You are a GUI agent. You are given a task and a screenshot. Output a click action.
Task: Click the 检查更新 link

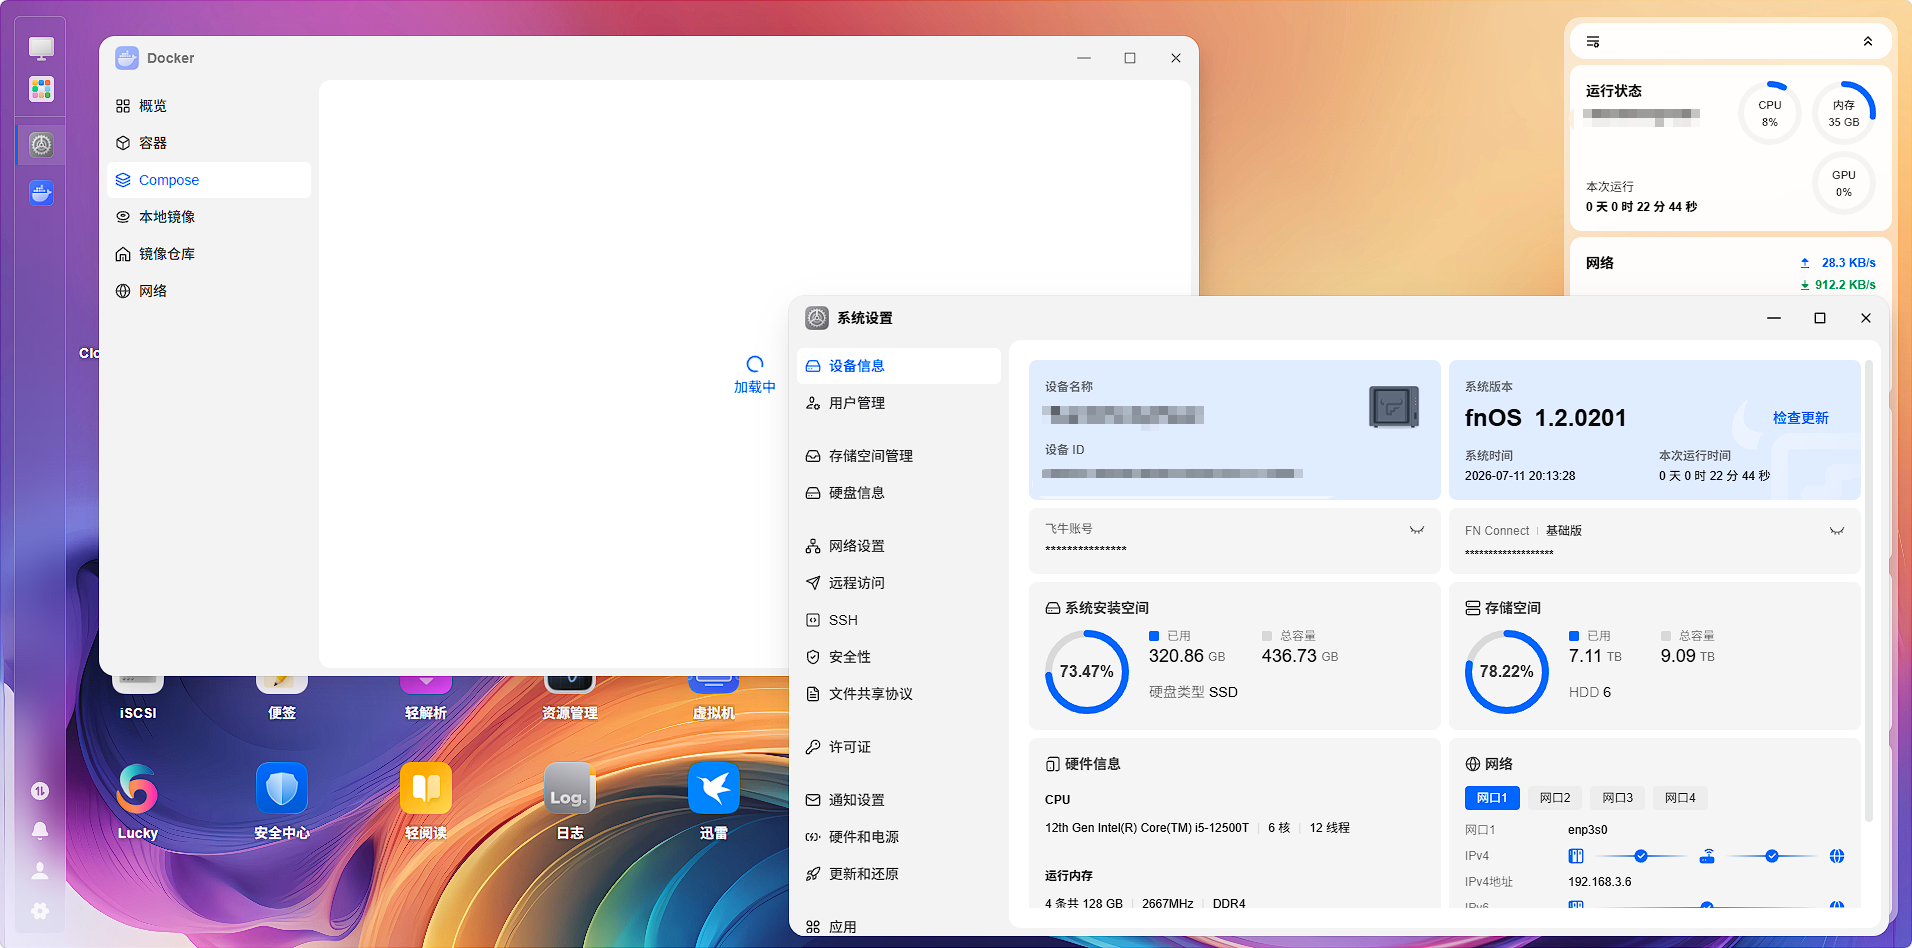click(x=1801, y=418)
